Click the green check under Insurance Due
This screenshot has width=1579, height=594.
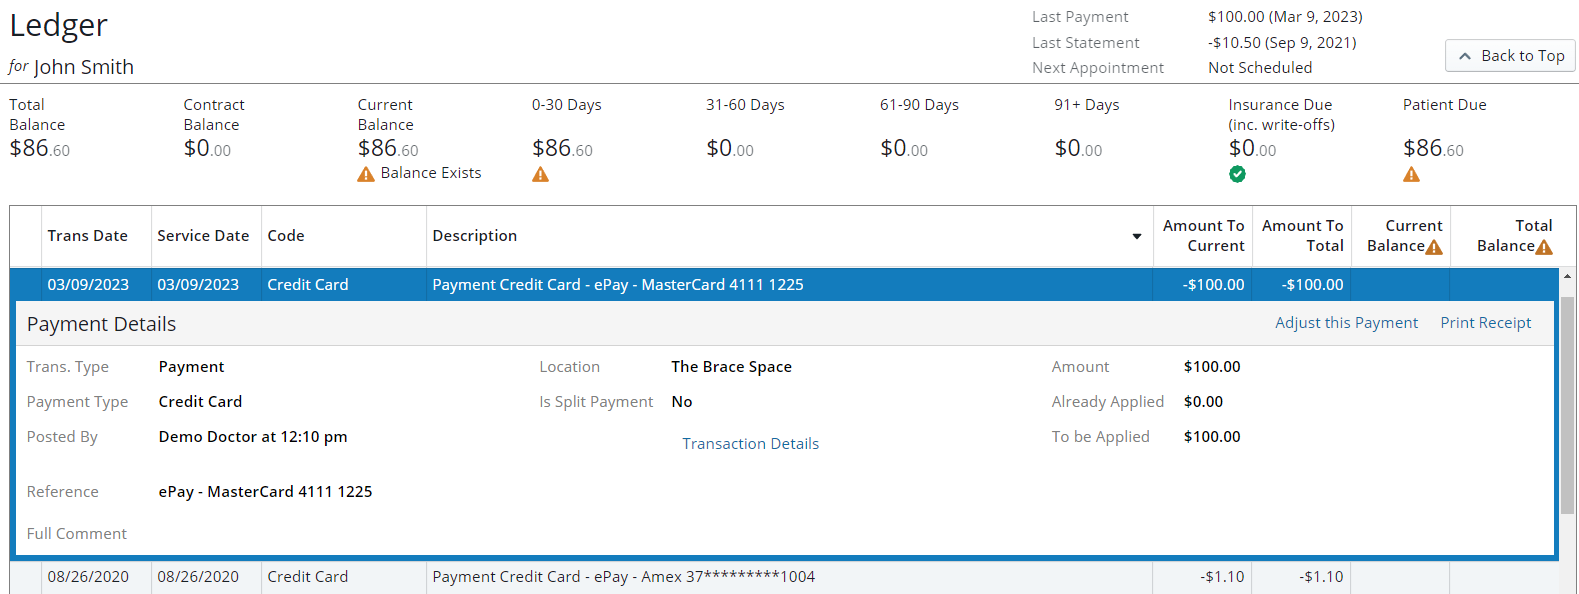(x=1237, y=174)
